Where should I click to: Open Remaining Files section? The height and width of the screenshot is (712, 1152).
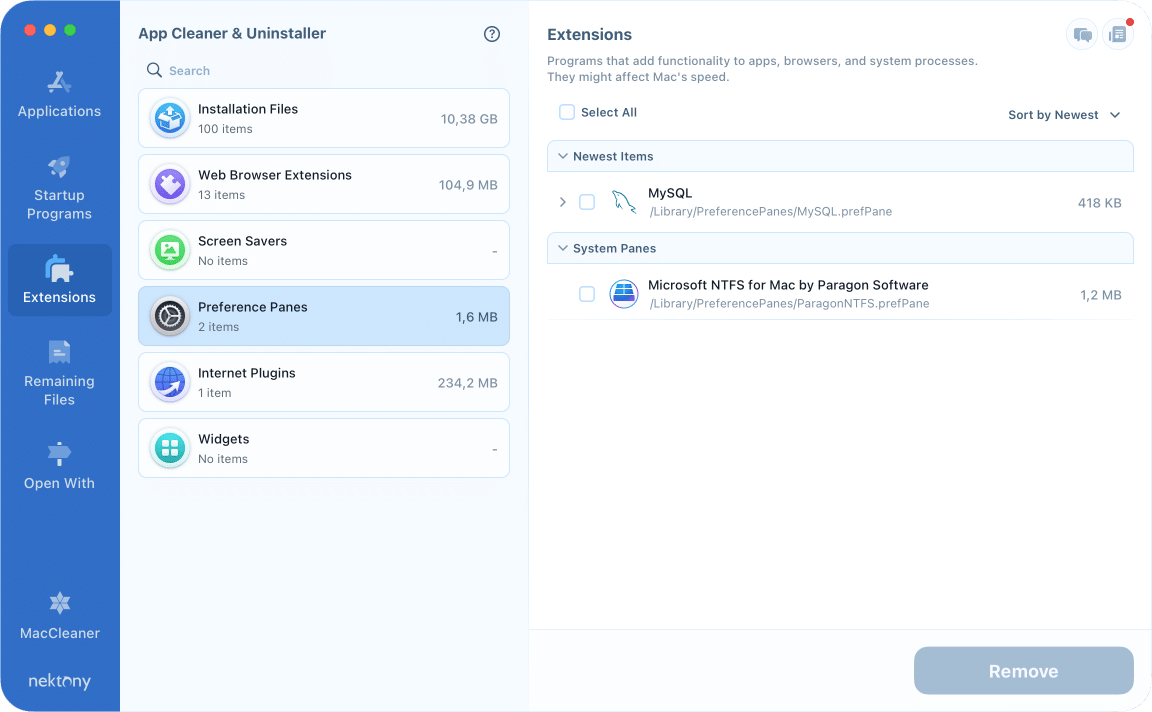click(60, 373)
